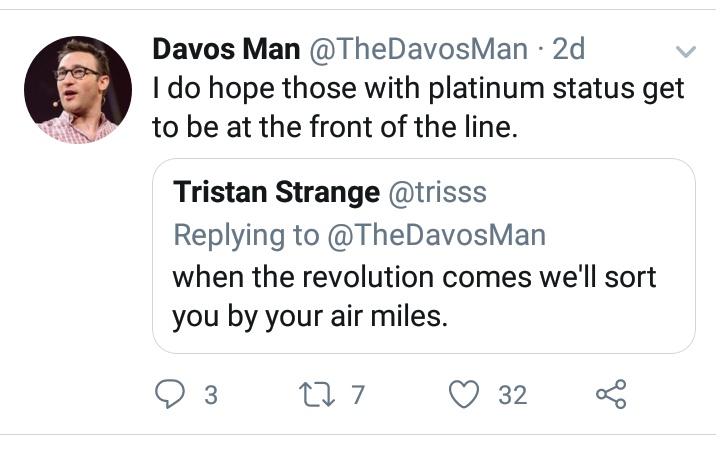Click the reply speech bubble icon
This screenshot has width=716, height=455.
pos(171,395)
